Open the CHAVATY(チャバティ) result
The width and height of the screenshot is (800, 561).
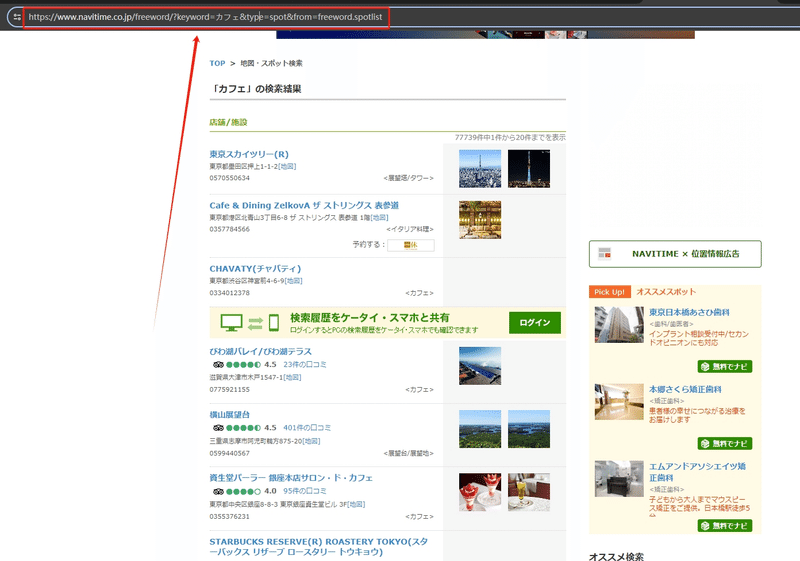click(255, 268)
